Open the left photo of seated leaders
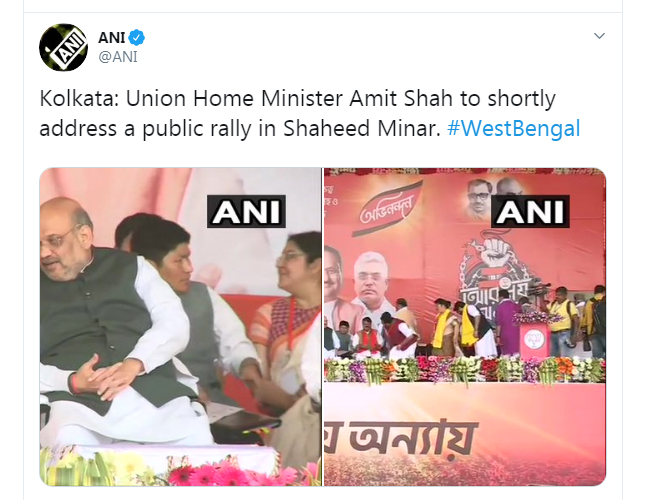650x500 pixels. coord(180,327)
